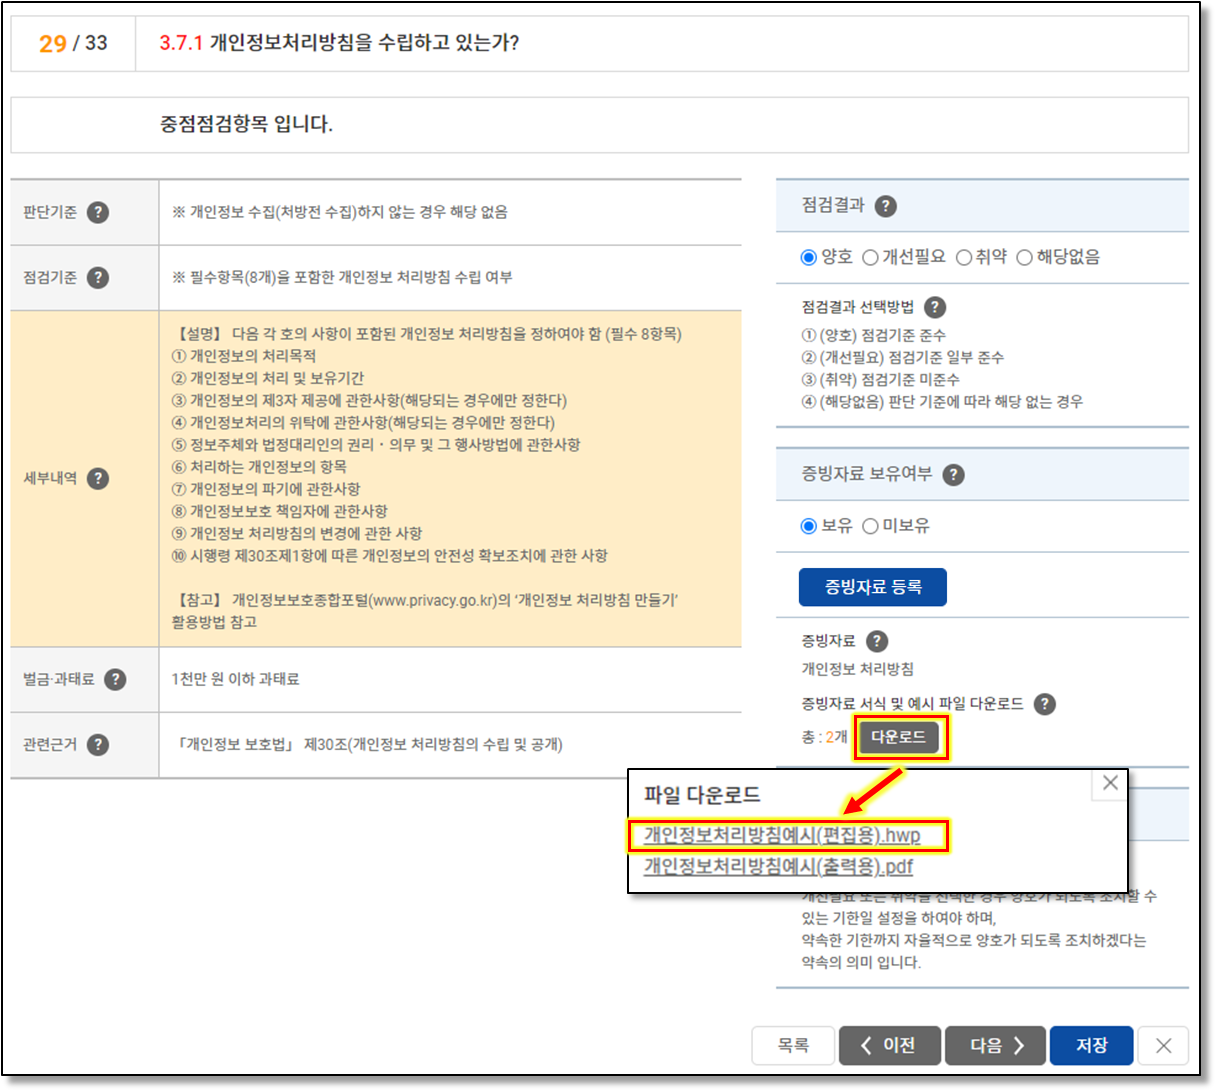Choose the 취약 radio option
The height and width of the screenshot is (1092, 1217).
pos(964,258)
